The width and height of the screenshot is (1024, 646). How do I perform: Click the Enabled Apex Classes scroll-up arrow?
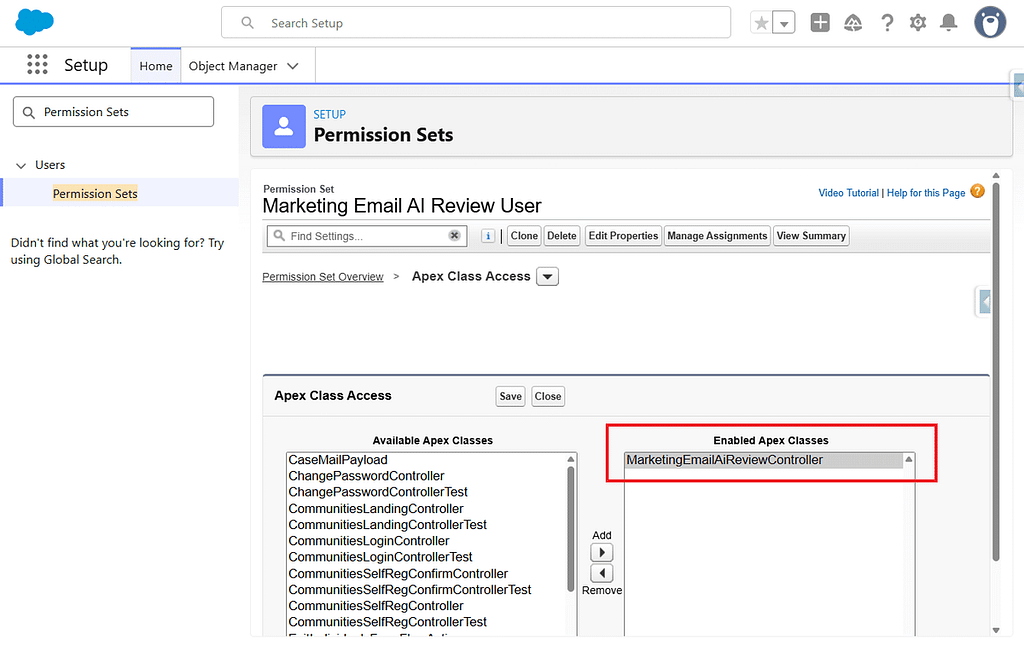point(908,459)
